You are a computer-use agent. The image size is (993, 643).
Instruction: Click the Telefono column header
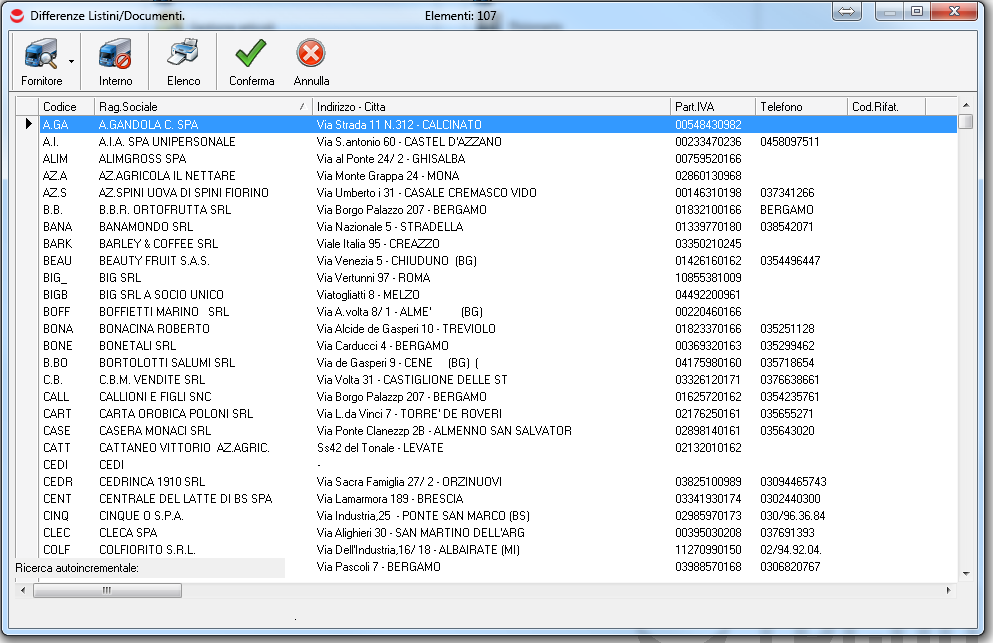(x=800, y=106)
